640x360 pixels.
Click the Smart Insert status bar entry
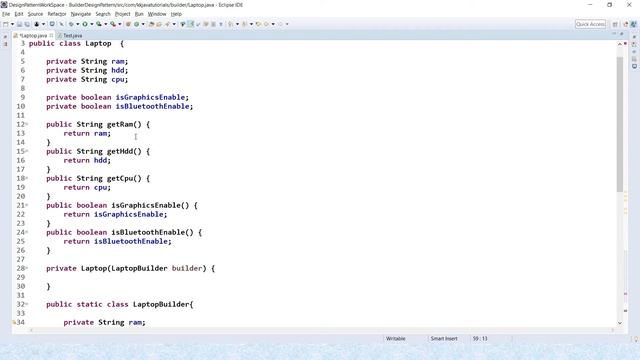[x=444, y=338]
